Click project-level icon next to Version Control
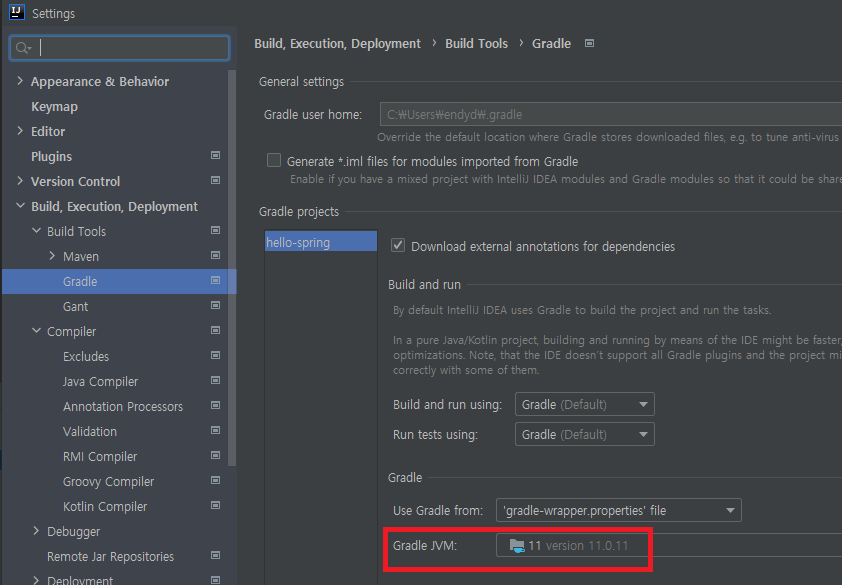Viewport: 842px width, 585px height. (215, 180)
